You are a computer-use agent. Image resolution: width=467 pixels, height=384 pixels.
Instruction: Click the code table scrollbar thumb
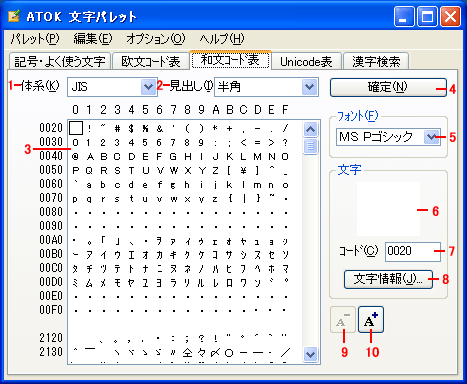[x=311, y=146]
